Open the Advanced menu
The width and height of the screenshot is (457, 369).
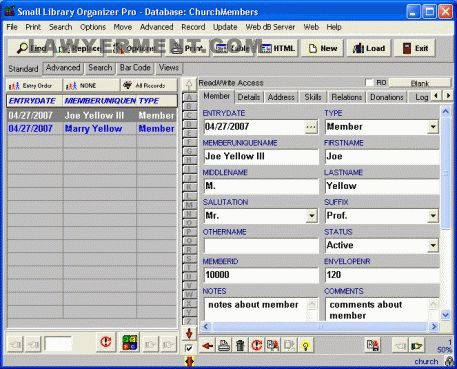pos(156,27)
